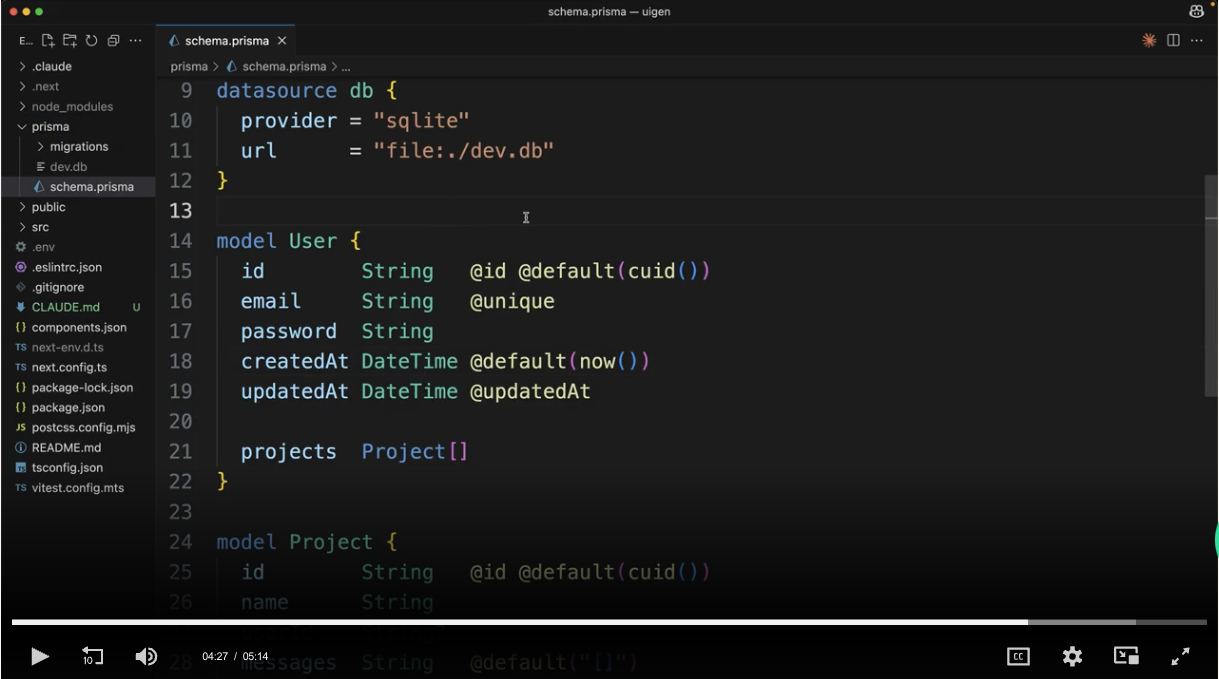The image size is (1219, 679).
Task: Place cursor on "sqlite" provider string
Action: [421, 120]
